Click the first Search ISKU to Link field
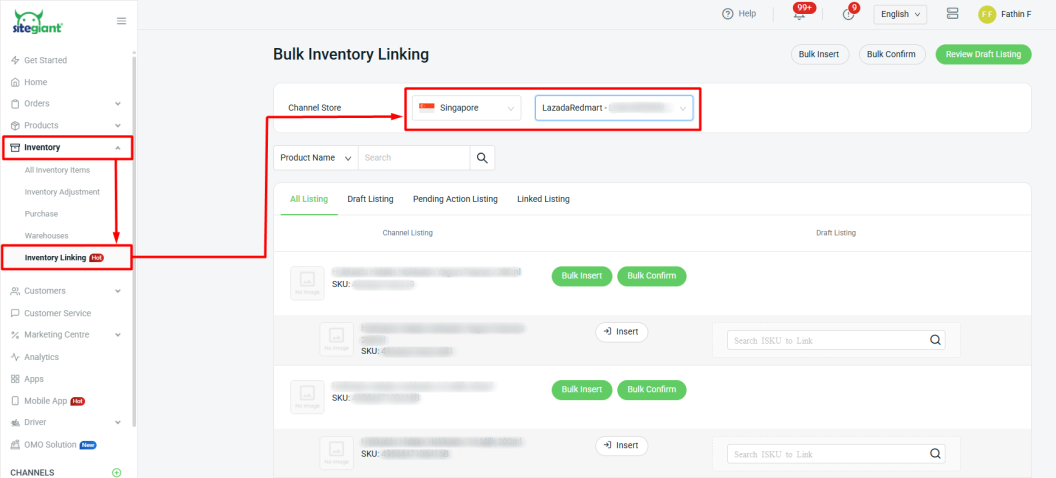 pos(827,340)
